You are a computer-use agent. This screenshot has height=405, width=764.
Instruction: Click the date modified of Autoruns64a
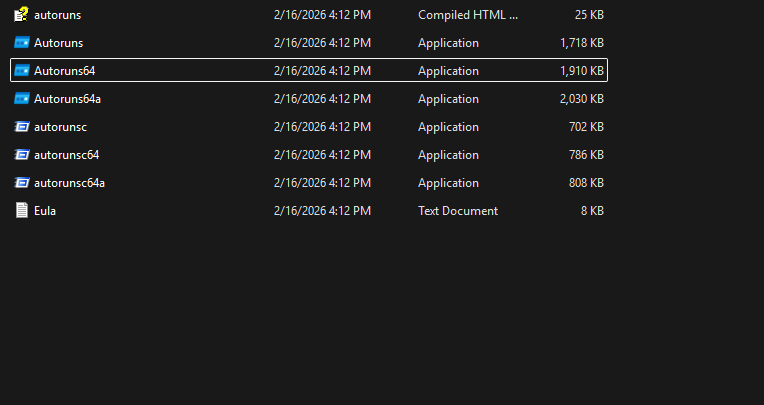coord(322,99)
